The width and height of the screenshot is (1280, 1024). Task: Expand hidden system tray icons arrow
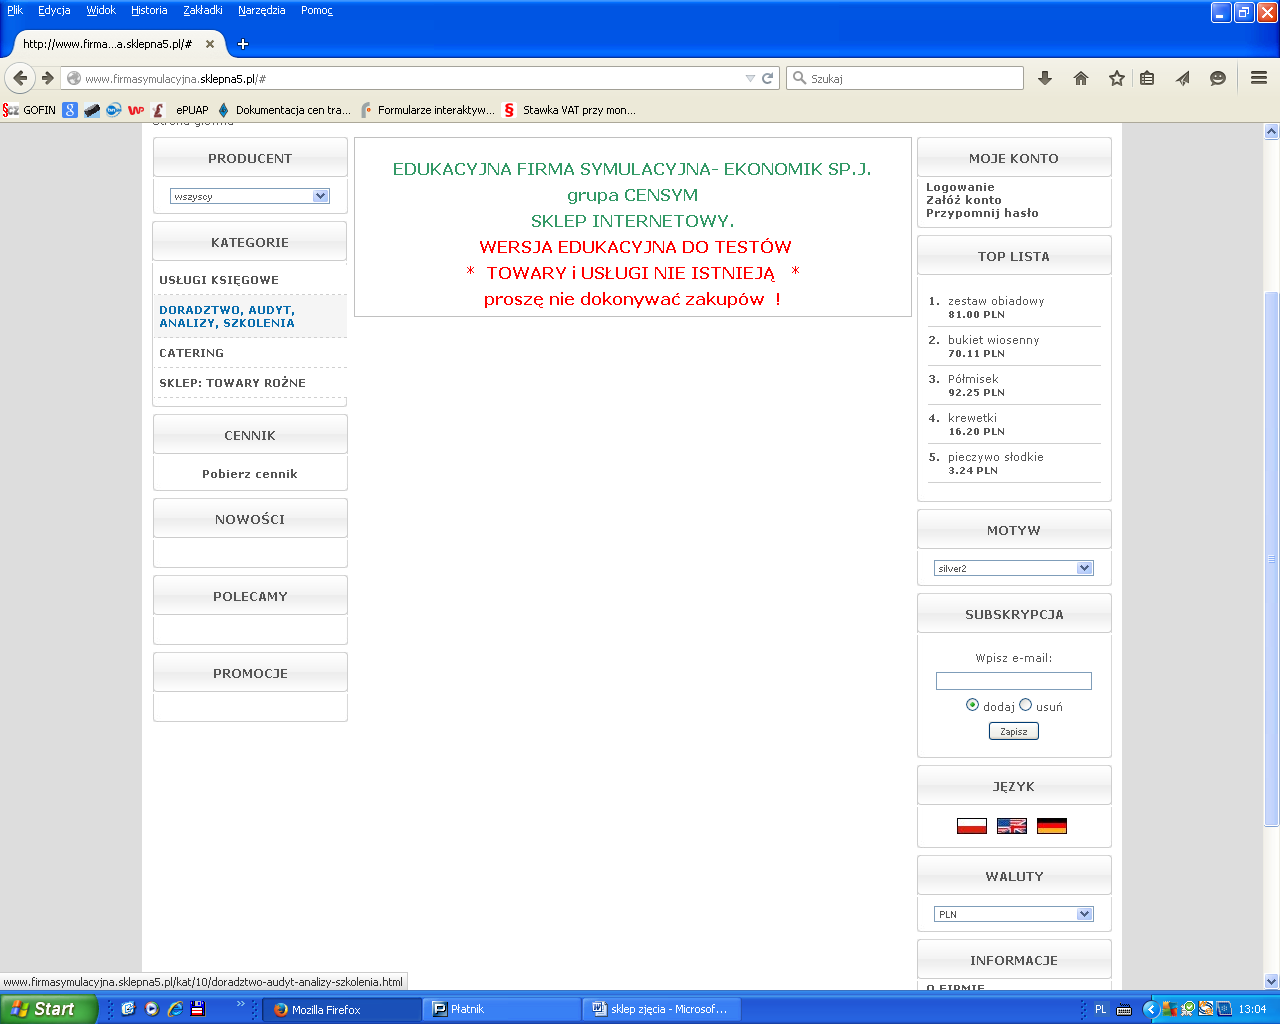pos(1151,1009)
